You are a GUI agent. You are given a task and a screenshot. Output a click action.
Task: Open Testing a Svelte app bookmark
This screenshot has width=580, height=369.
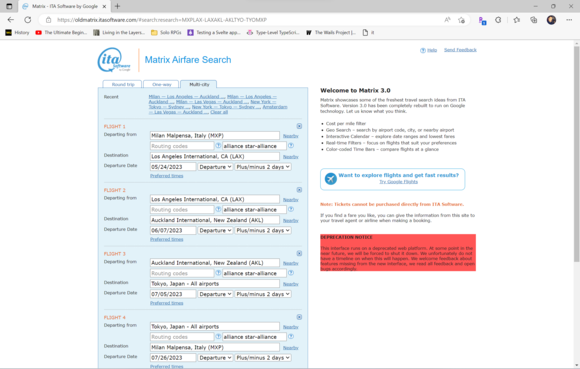[x=214, y=33]
